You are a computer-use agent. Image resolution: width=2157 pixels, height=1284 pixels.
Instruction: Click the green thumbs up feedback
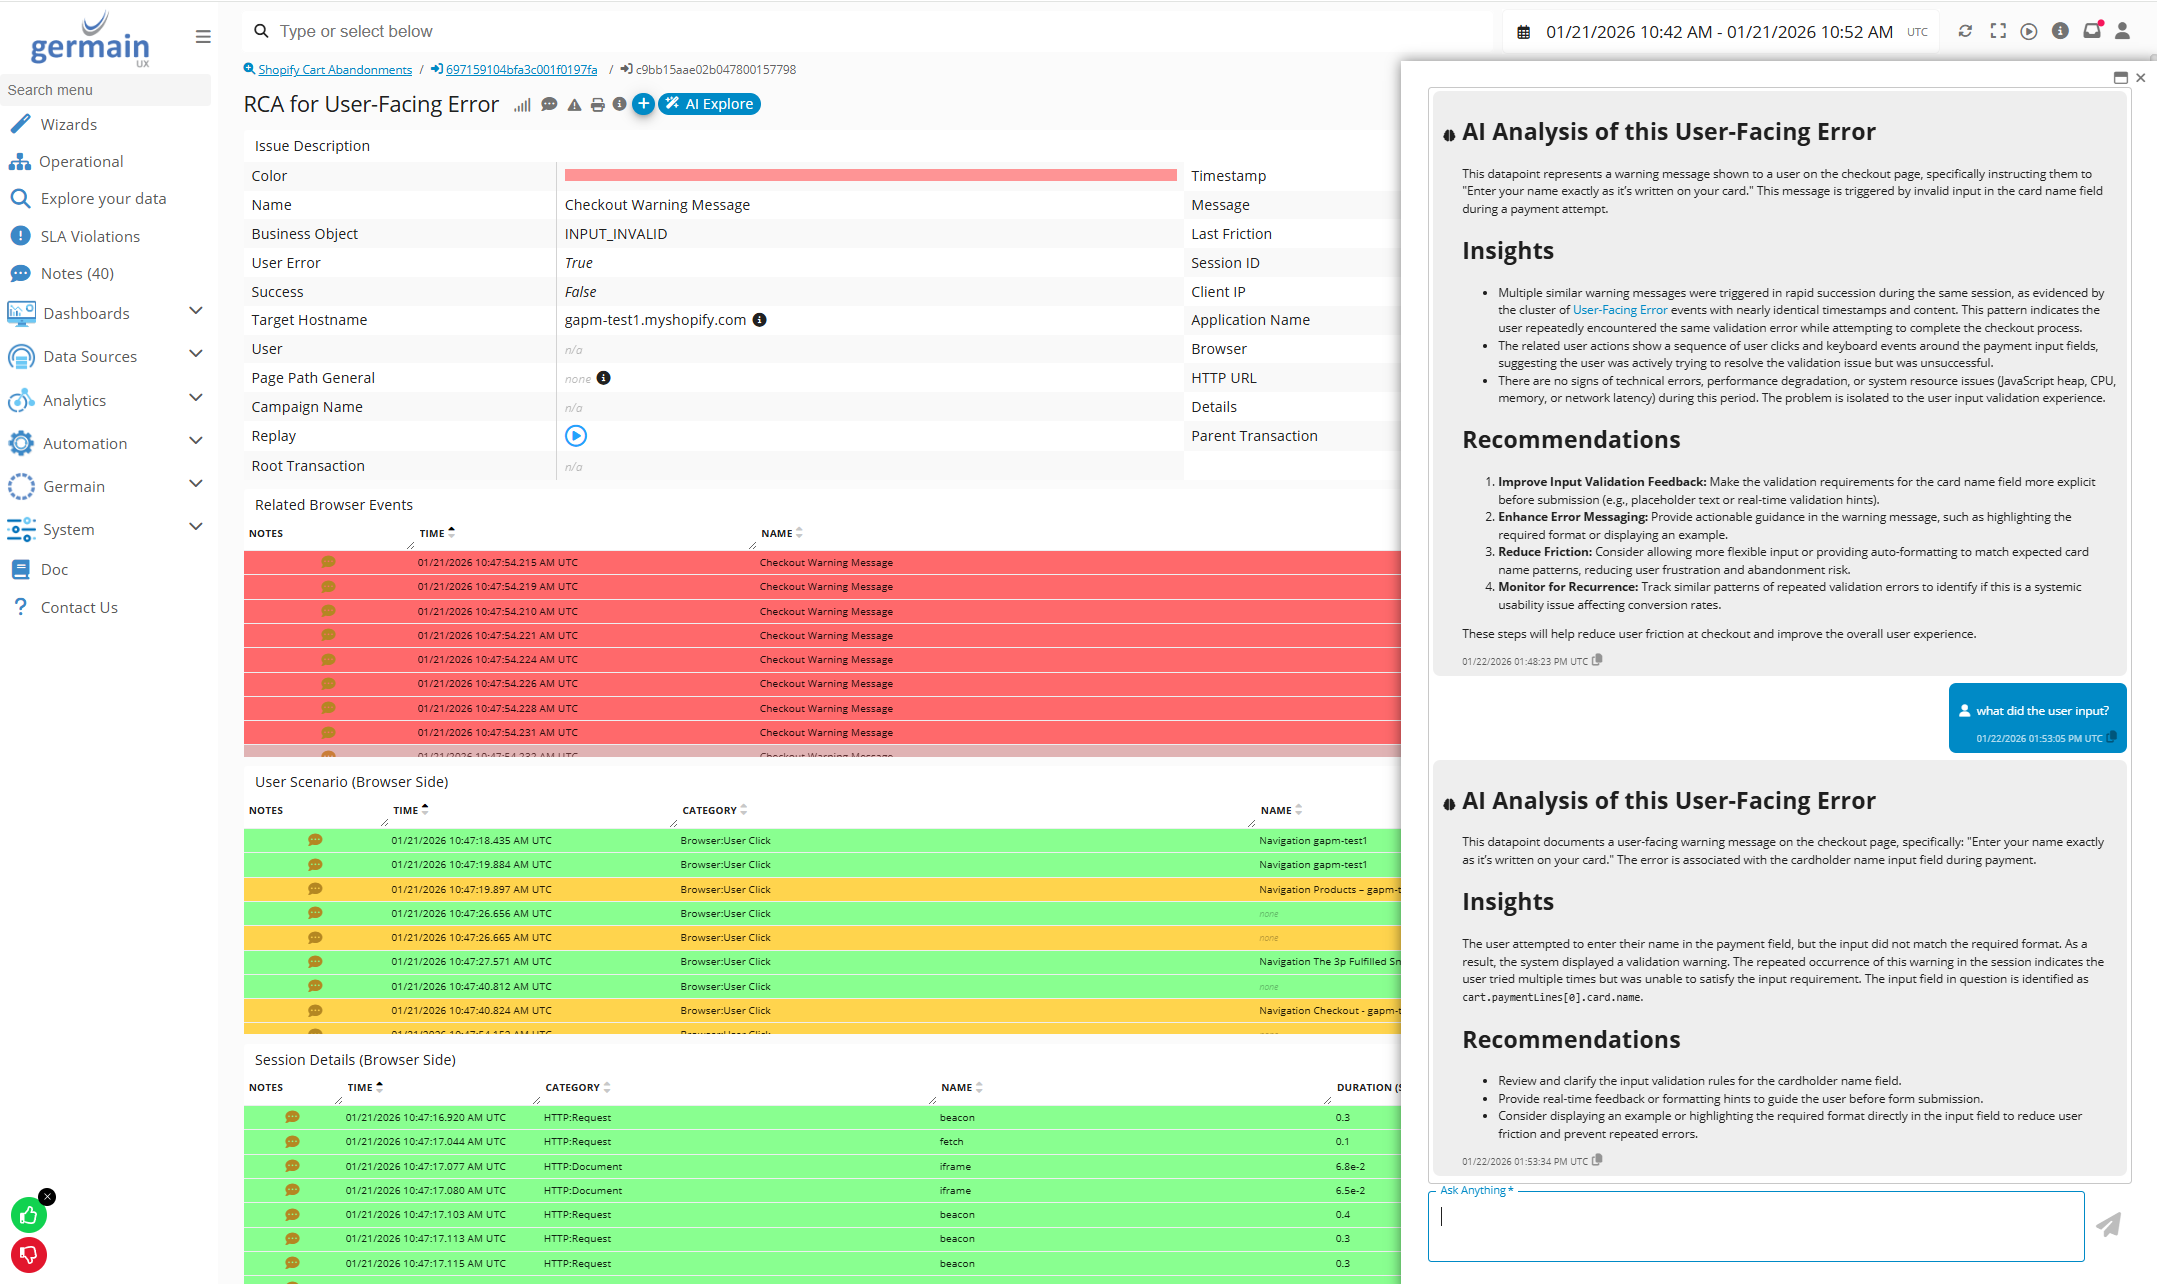click(x=28, y=1215)
